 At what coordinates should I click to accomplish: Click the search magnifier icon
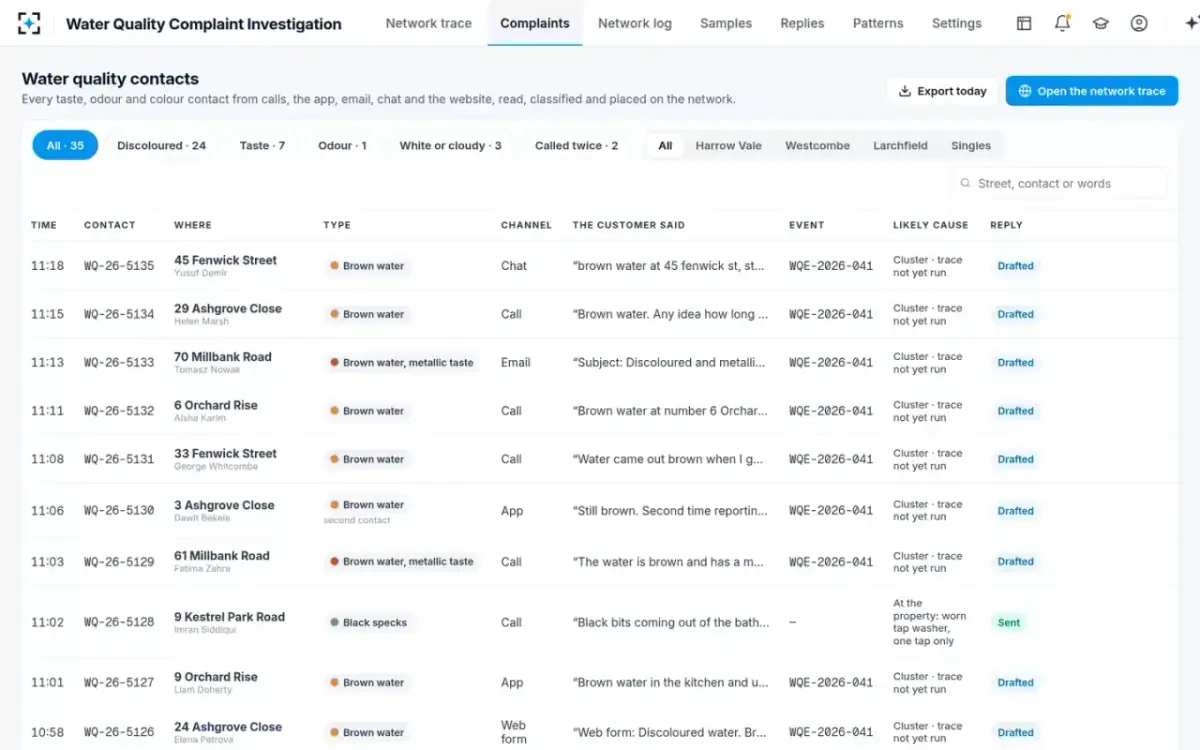coord(965,184)
